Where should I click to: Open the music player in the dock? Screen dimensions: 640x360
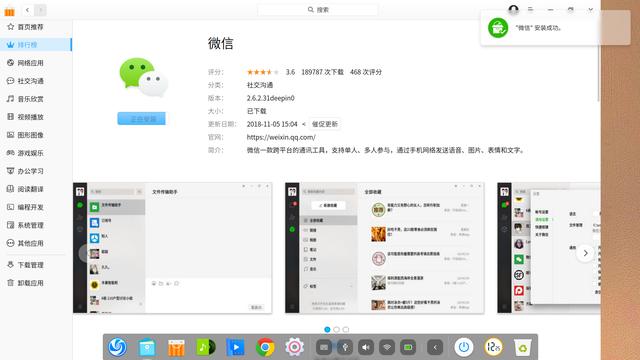[x=206, y=347]
